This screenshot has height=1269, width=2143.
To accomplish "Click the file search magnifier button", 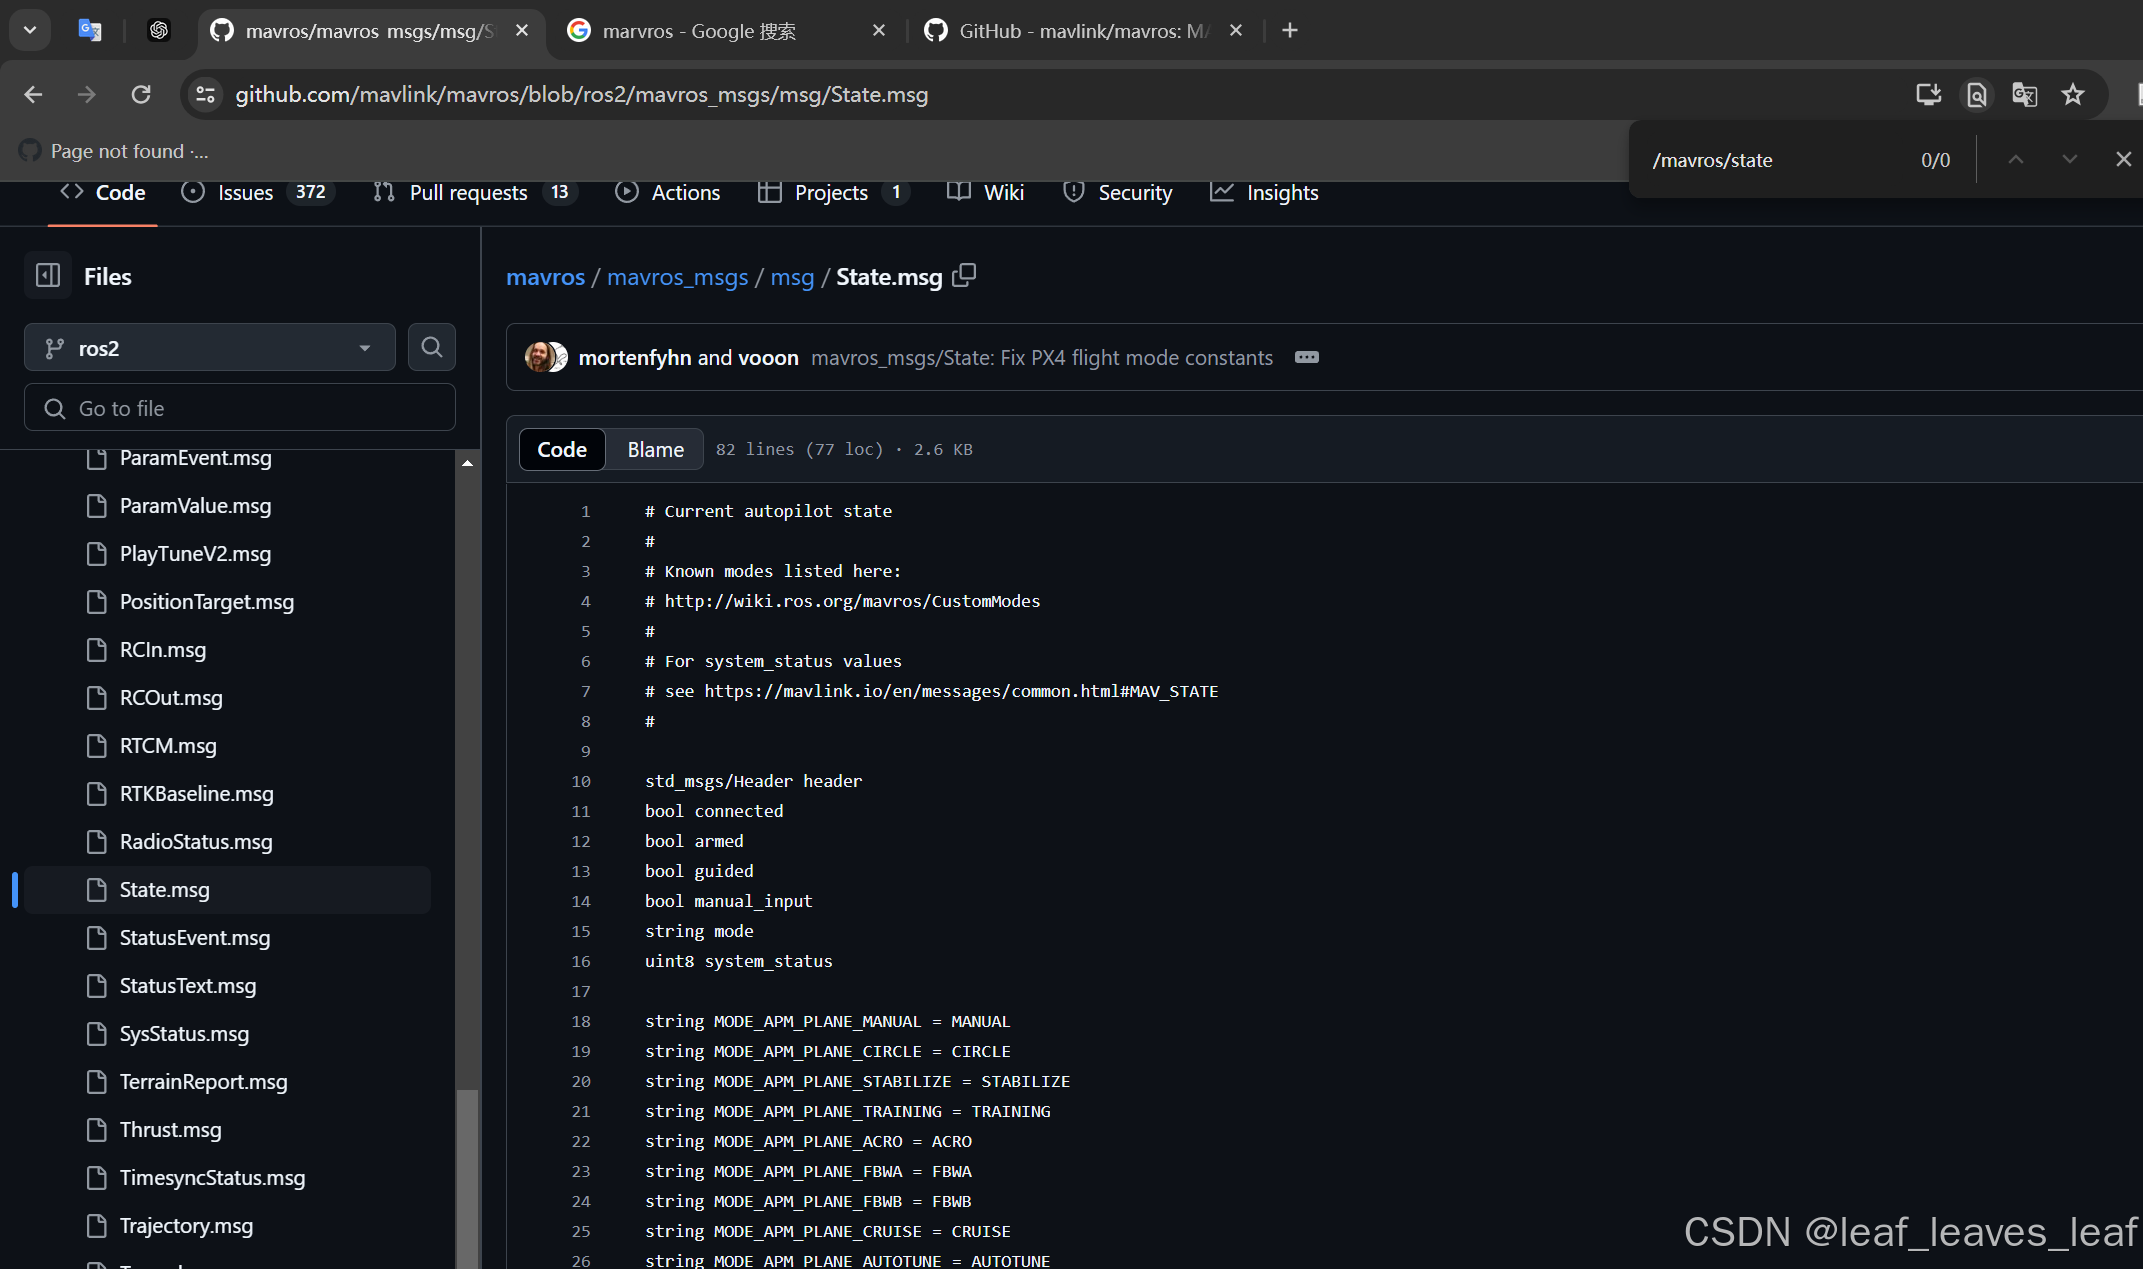I will pos(431,347).
